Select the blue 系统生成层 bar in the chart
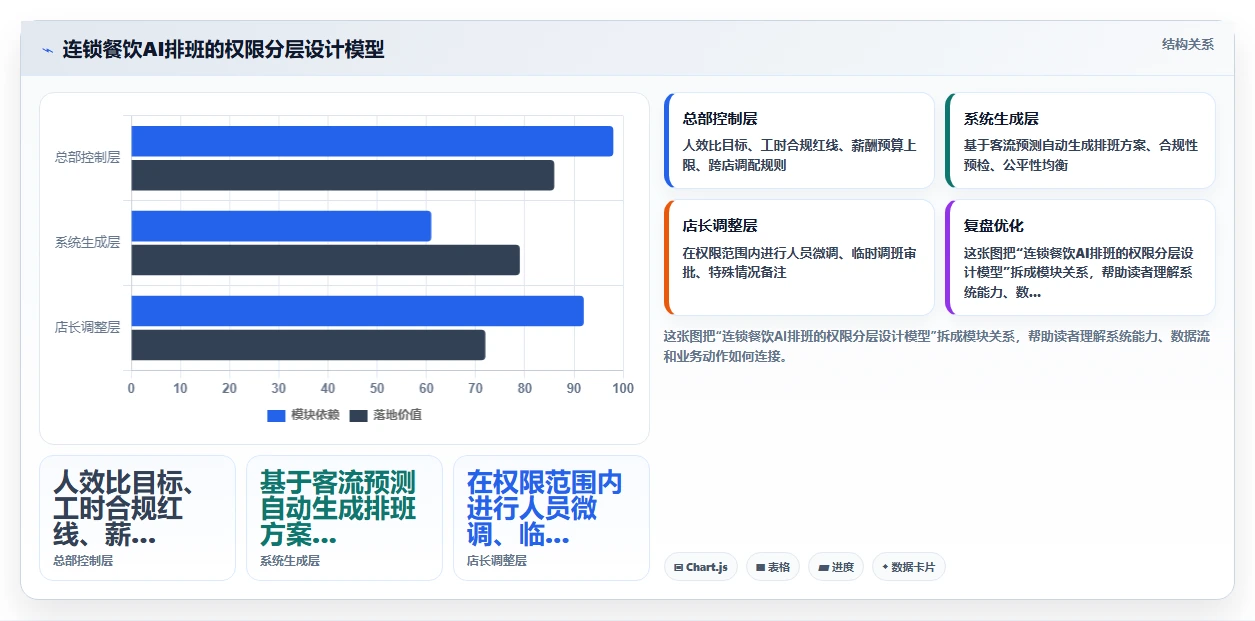The image size is (1255, 621). (x=281, y=226)
